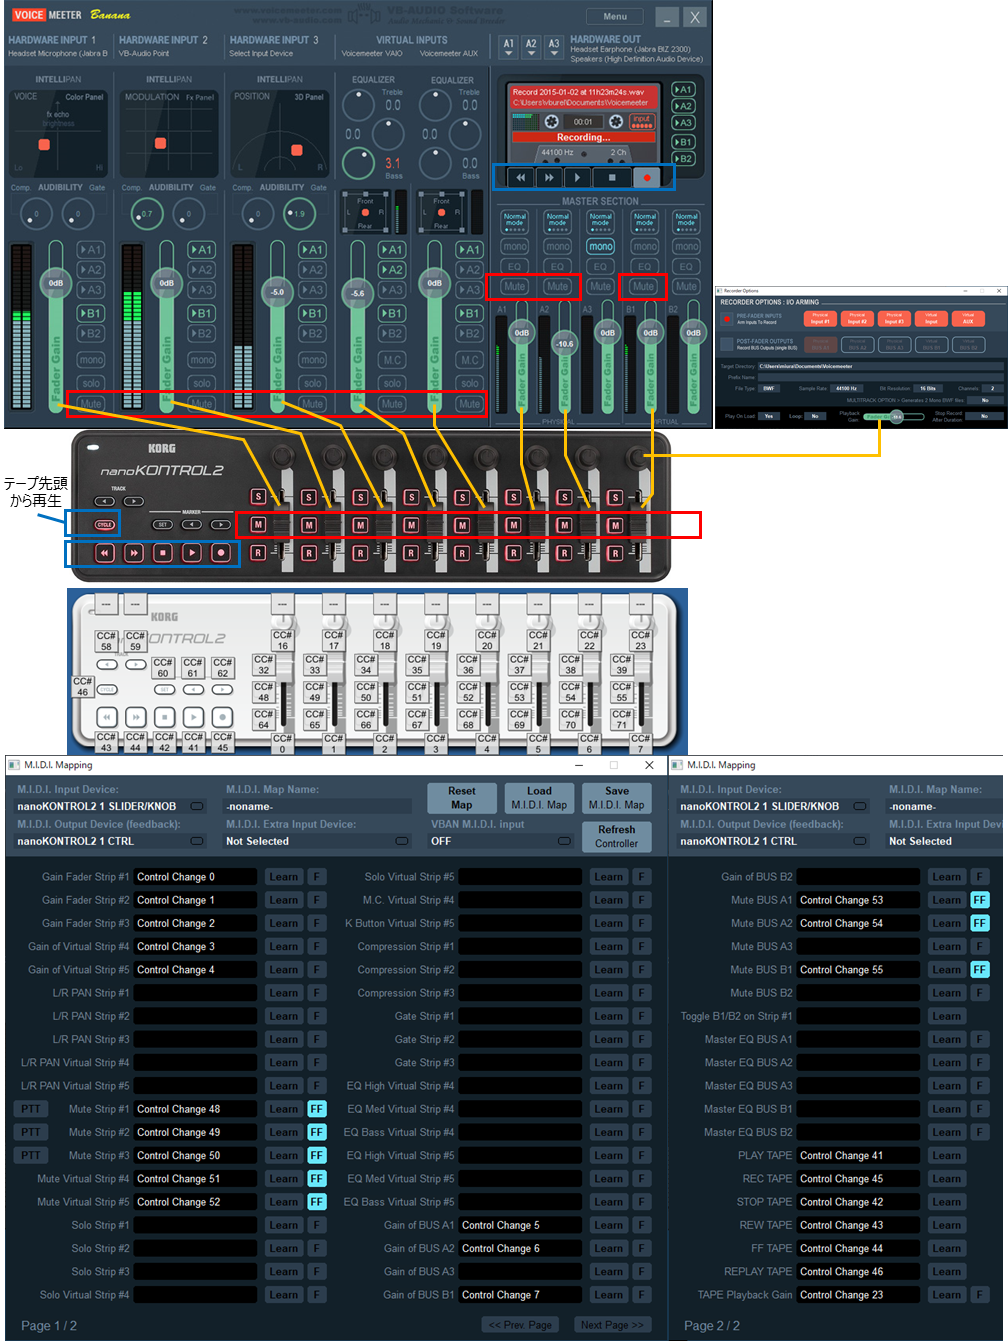Click the bus A2 master fader at -10.6
The width and height of the screenshot is (1008, 1344).
coord(565,343)
